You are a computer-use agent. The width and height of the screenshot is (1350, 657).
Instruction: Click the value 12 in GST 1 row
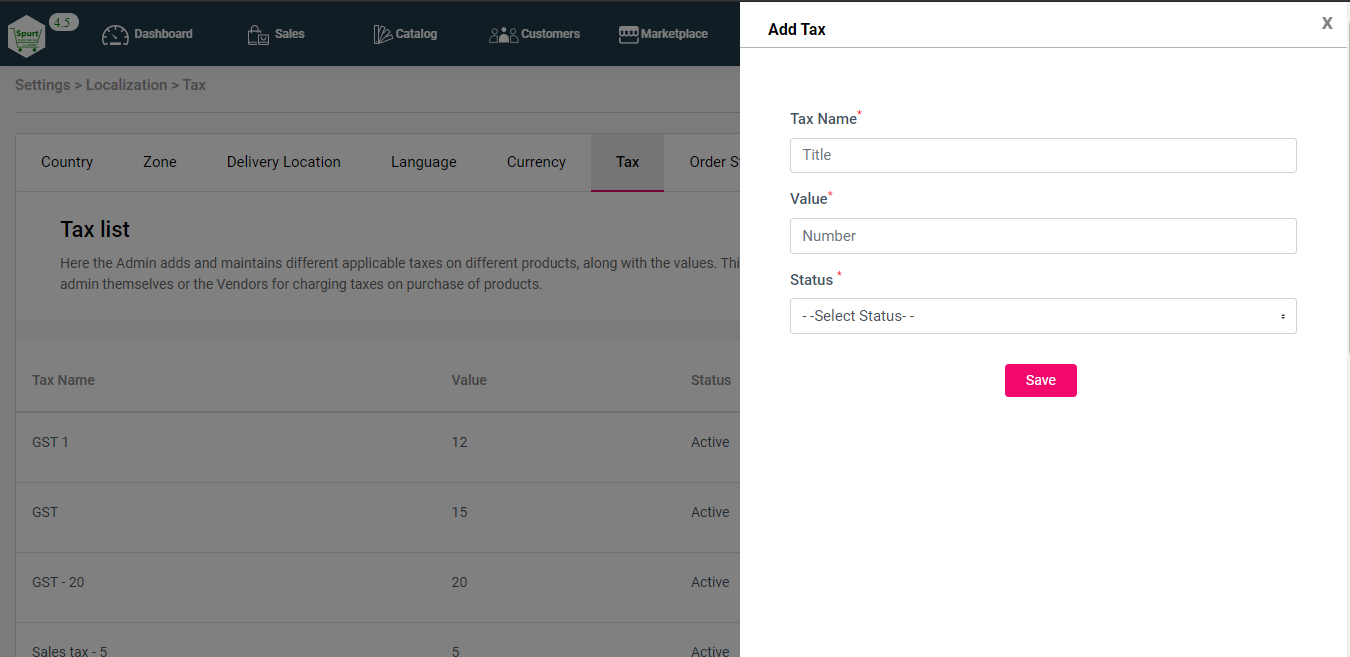[460, 442]
